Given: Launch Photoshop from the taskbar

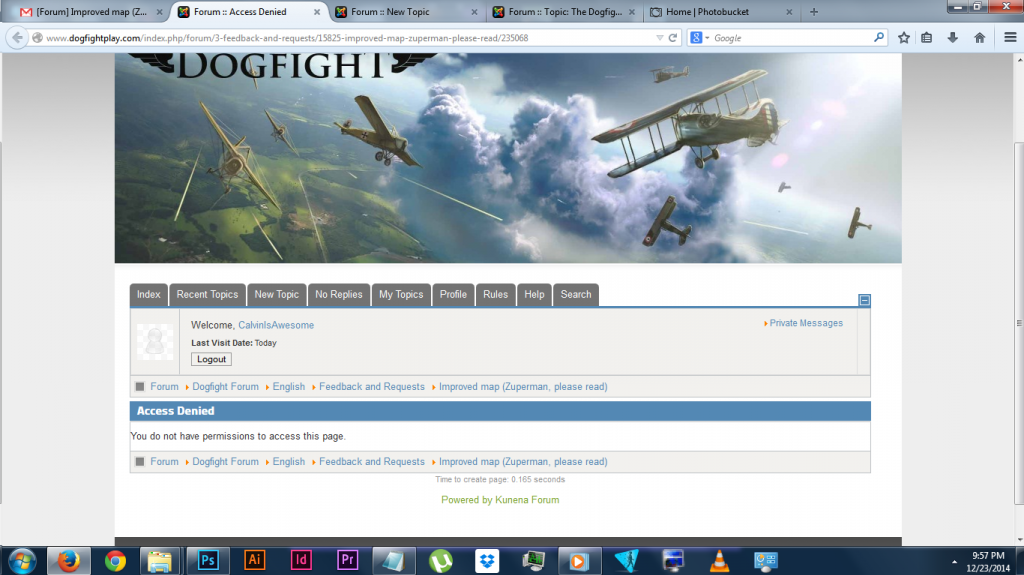Looking at the screenshot, I should [208, 560].
